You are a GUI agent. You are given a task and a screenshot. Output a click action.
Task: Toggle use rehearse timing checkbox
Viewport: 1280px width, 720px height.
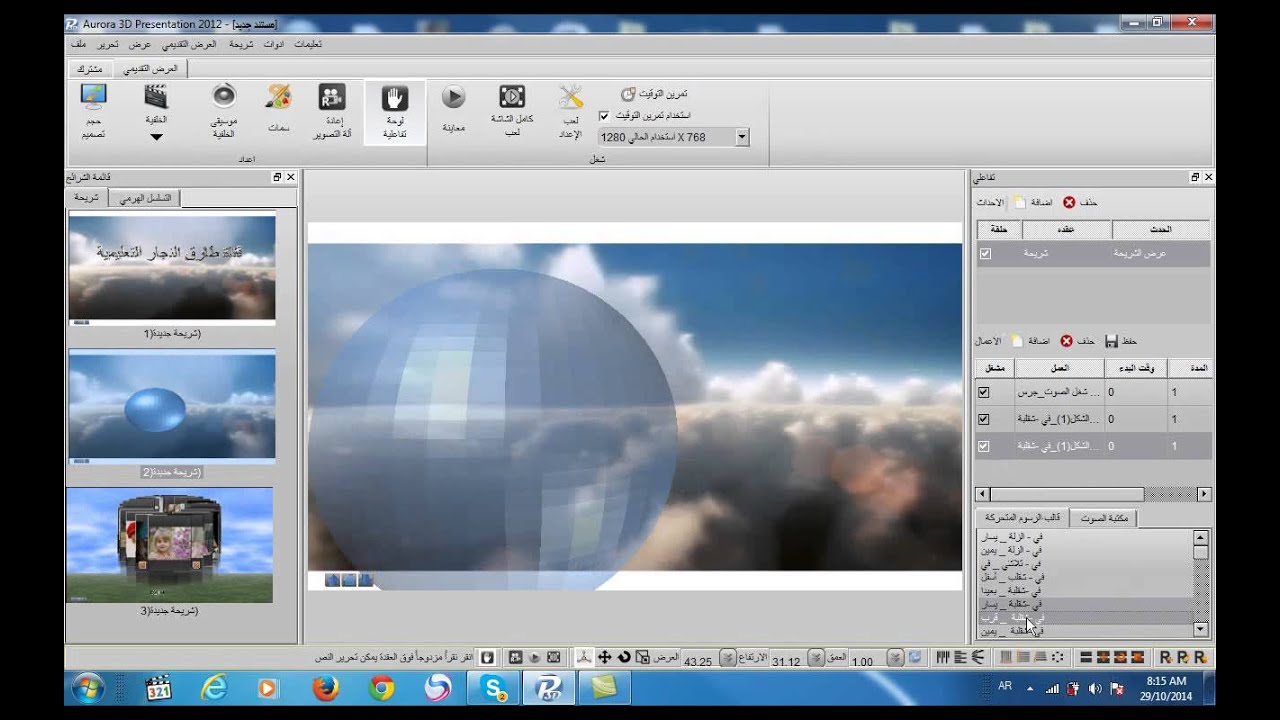[x=603, y=116]
